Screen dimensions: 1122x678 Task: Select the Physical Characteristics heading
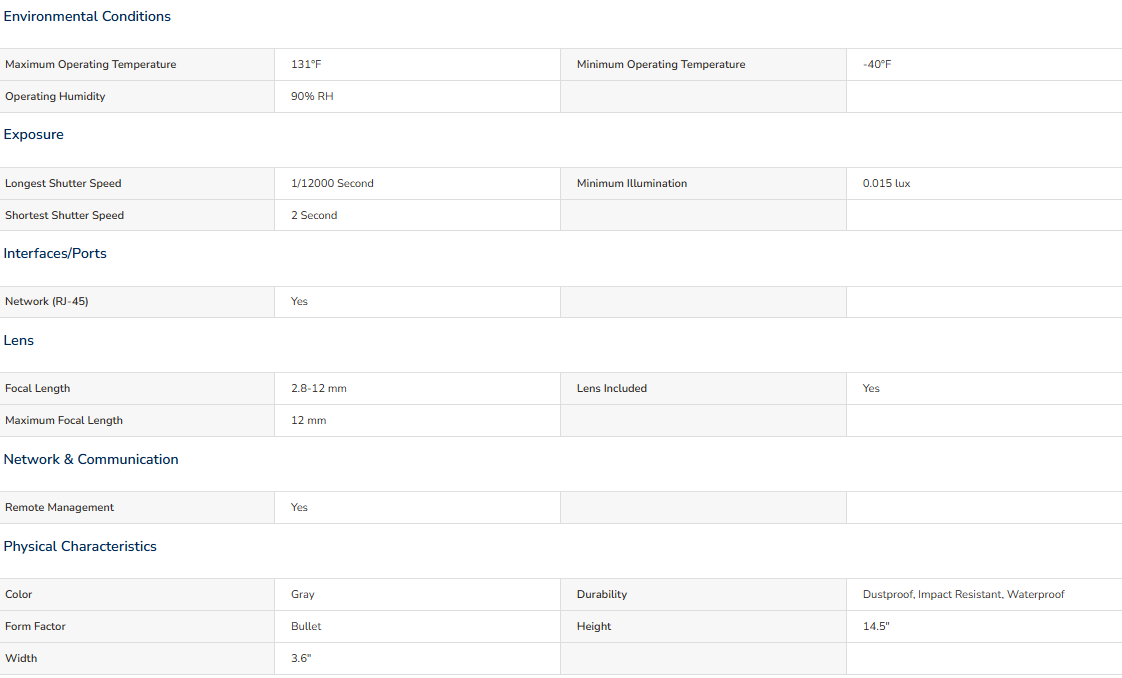tap(80, 546)
